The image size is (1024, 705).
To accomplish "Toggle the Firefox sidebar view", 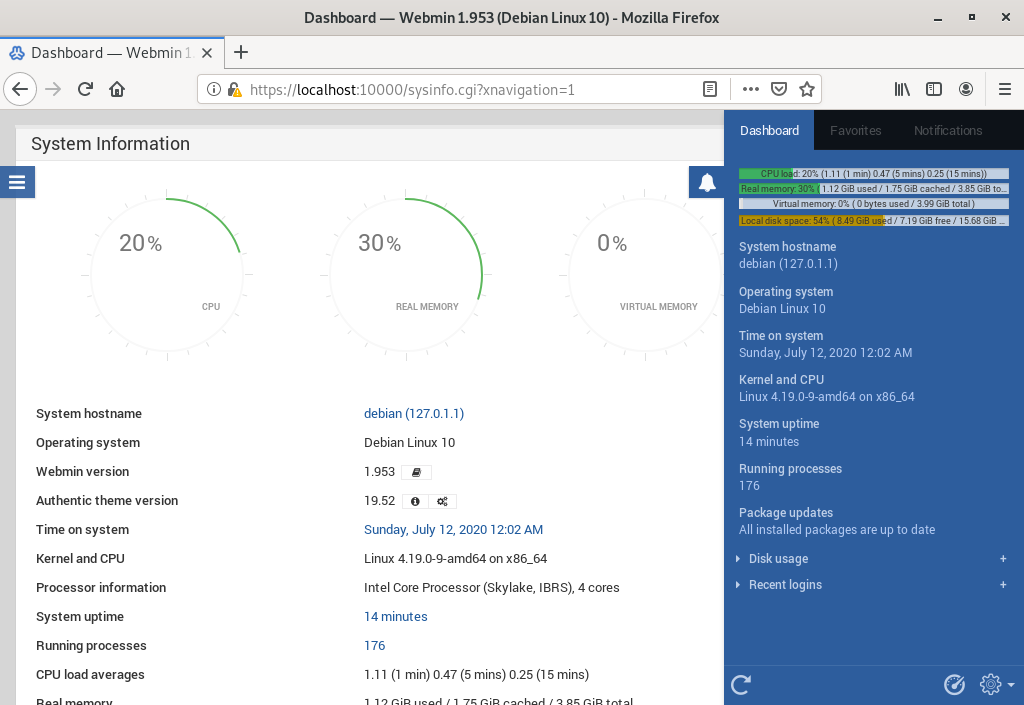I will (x=934, y=89).
